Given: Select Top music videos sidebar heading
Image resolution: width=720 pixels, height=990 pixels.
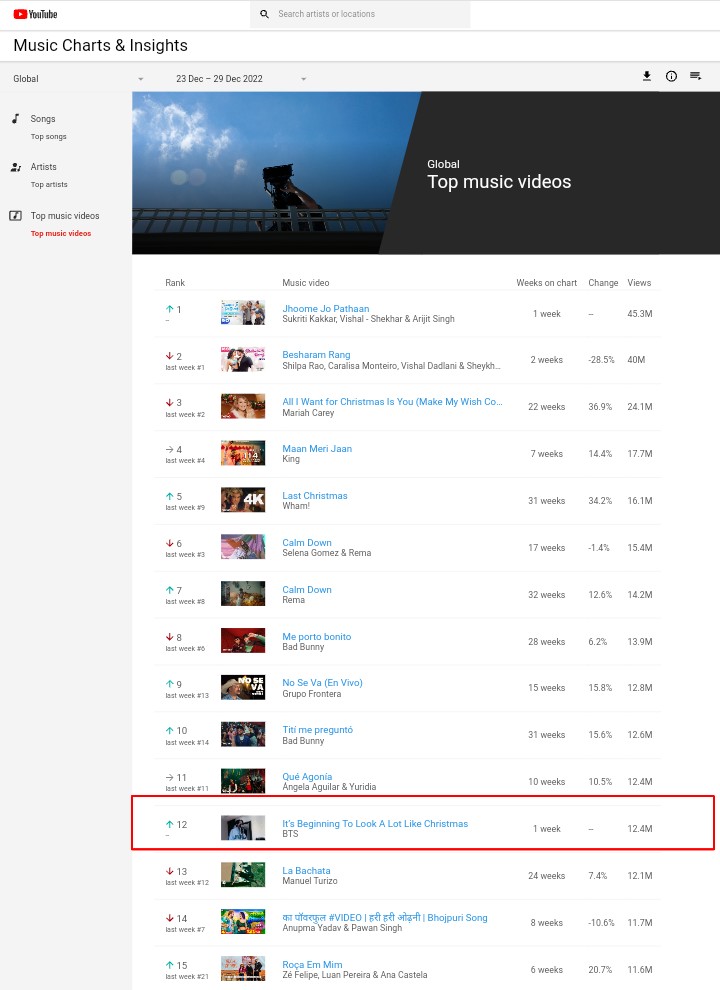Looking at the screenshot, I should coord(65,216).
